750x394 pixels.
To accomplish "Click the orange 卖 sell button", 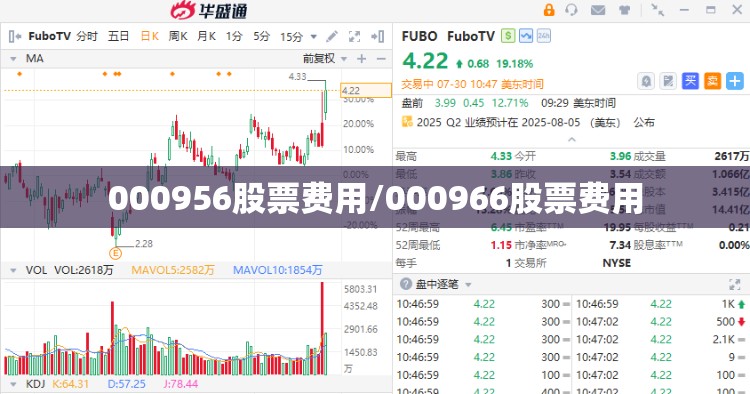I will [x=712, y=81].
